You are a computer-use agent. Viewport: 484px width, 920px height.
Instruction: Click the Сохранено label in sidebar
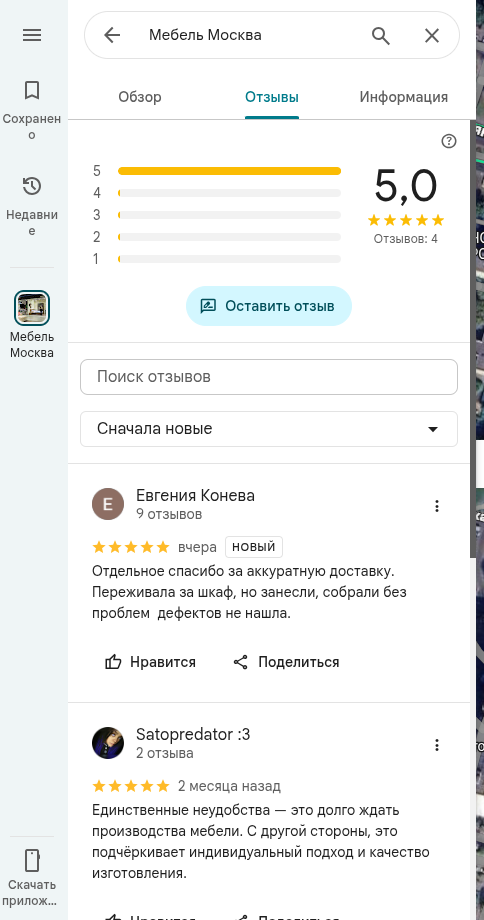tap(32, 127)
